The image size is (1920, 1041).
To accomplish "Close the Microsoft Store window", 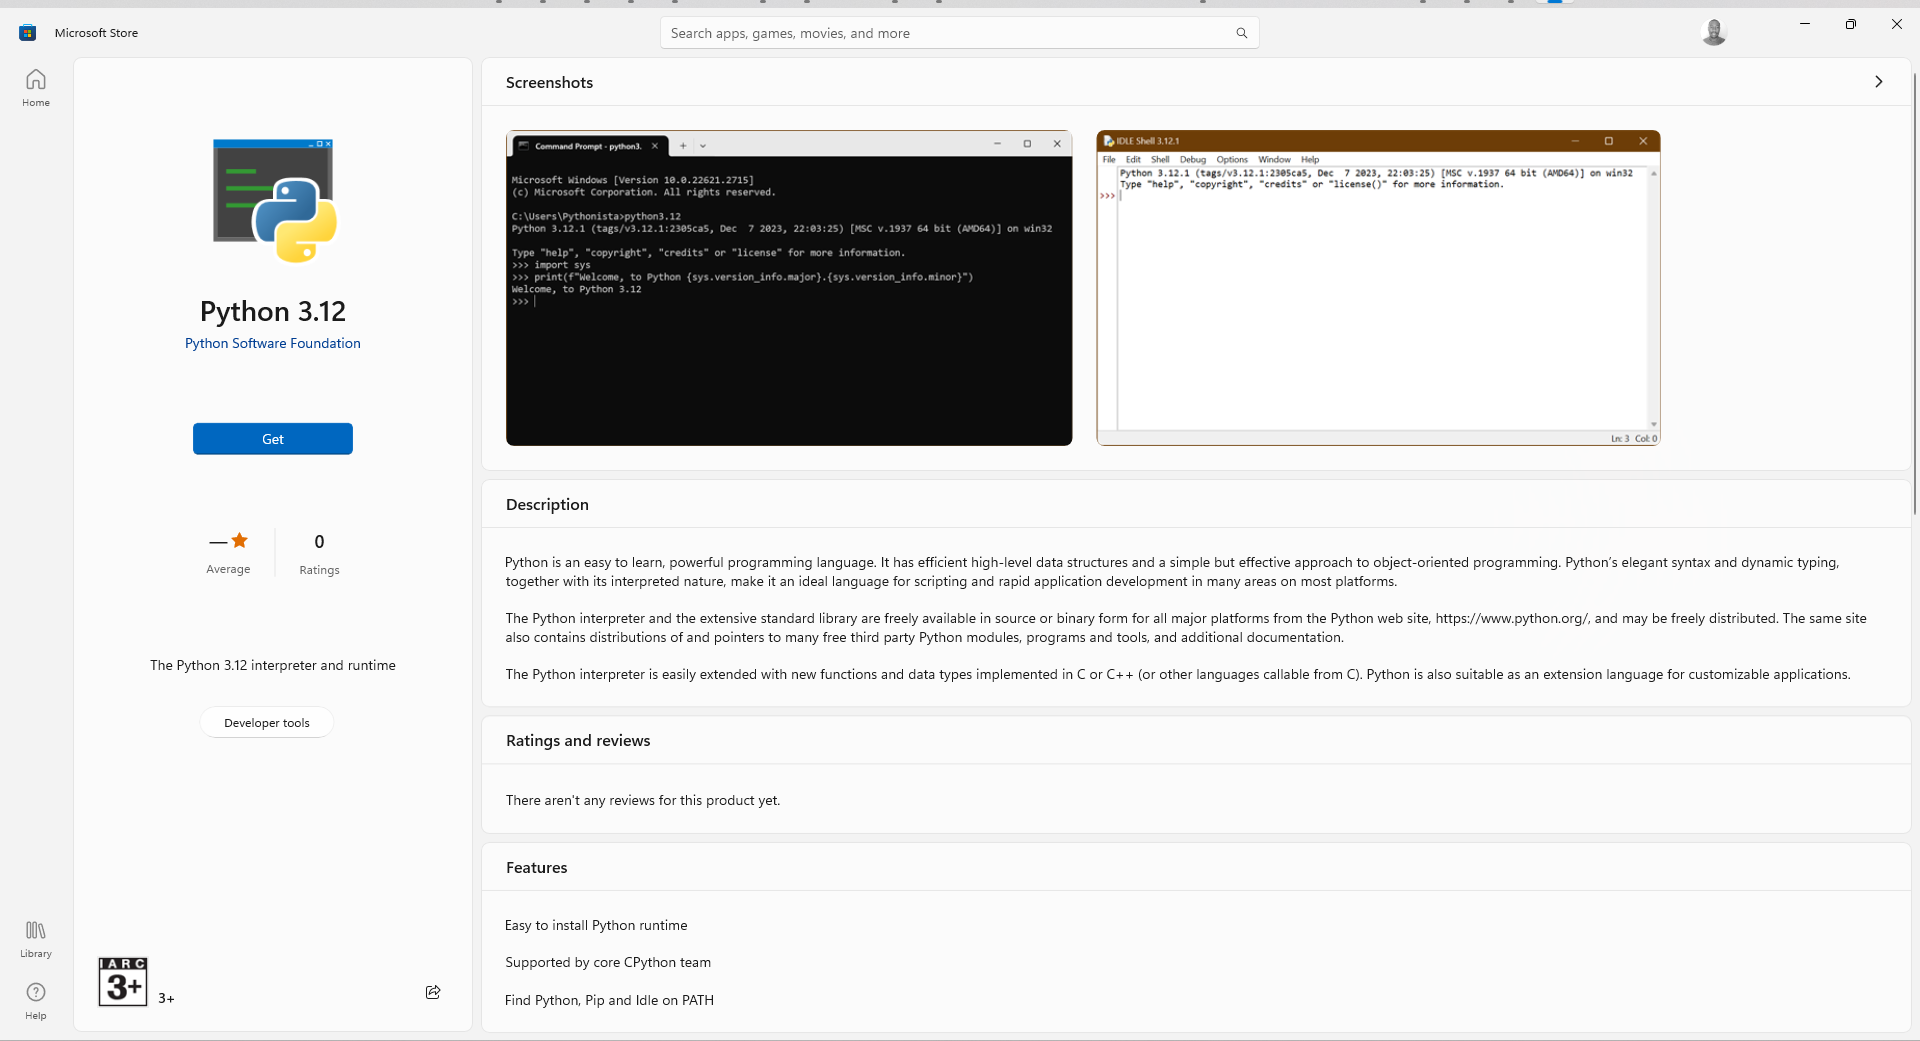I will [1897, 24].
